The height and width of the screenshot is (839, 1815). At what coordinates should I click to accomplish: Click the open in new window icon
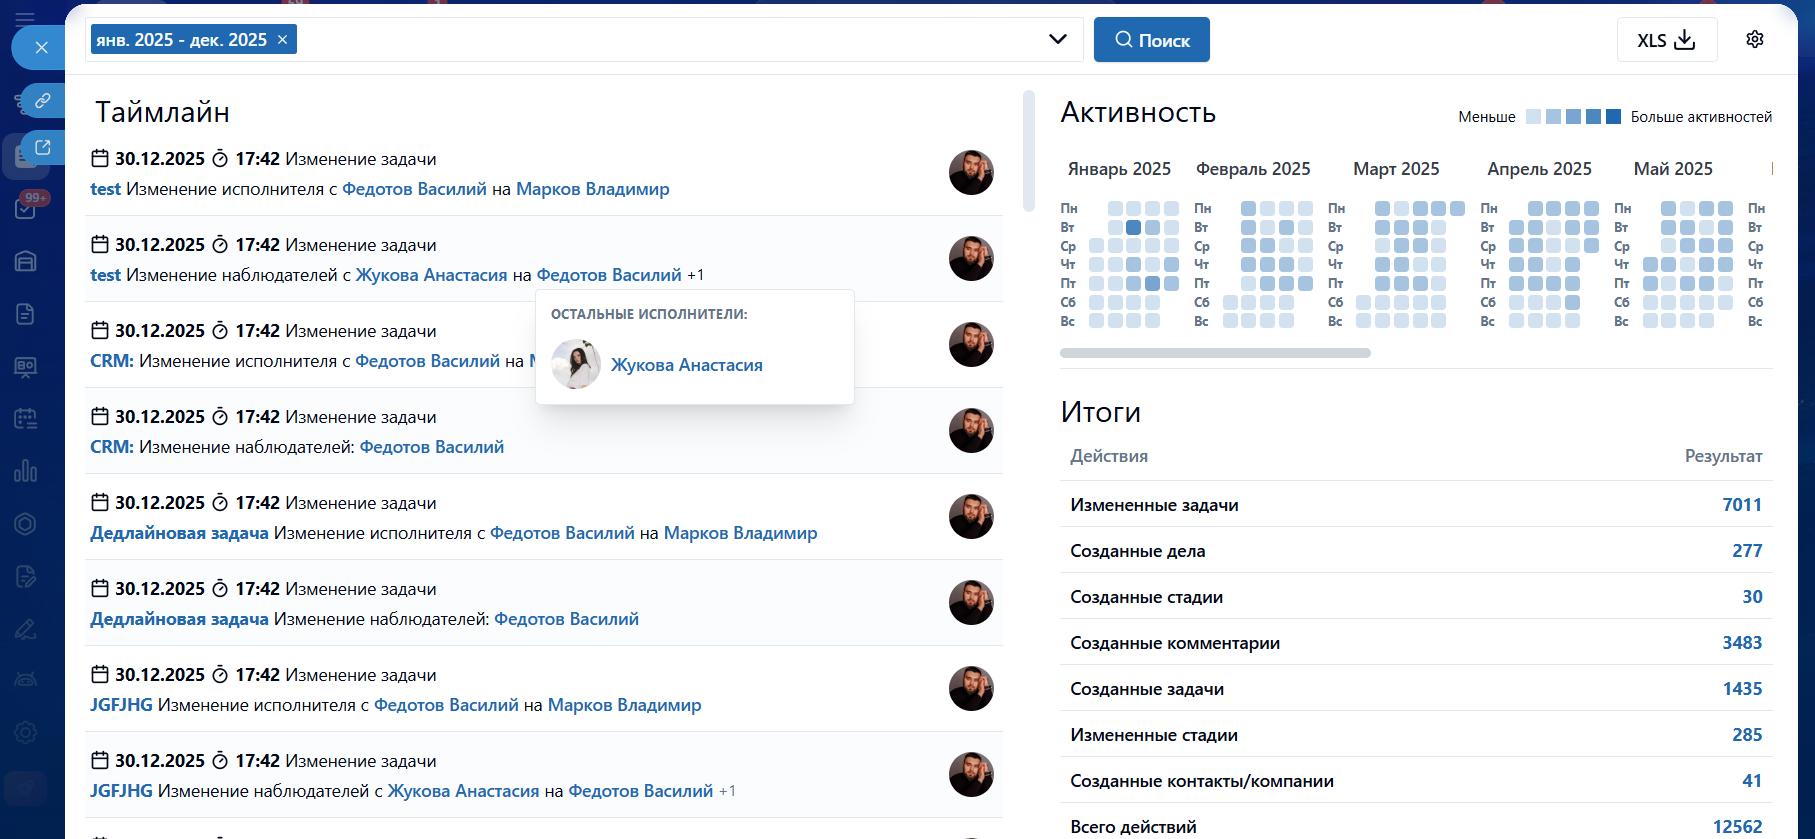click(42, 148)
